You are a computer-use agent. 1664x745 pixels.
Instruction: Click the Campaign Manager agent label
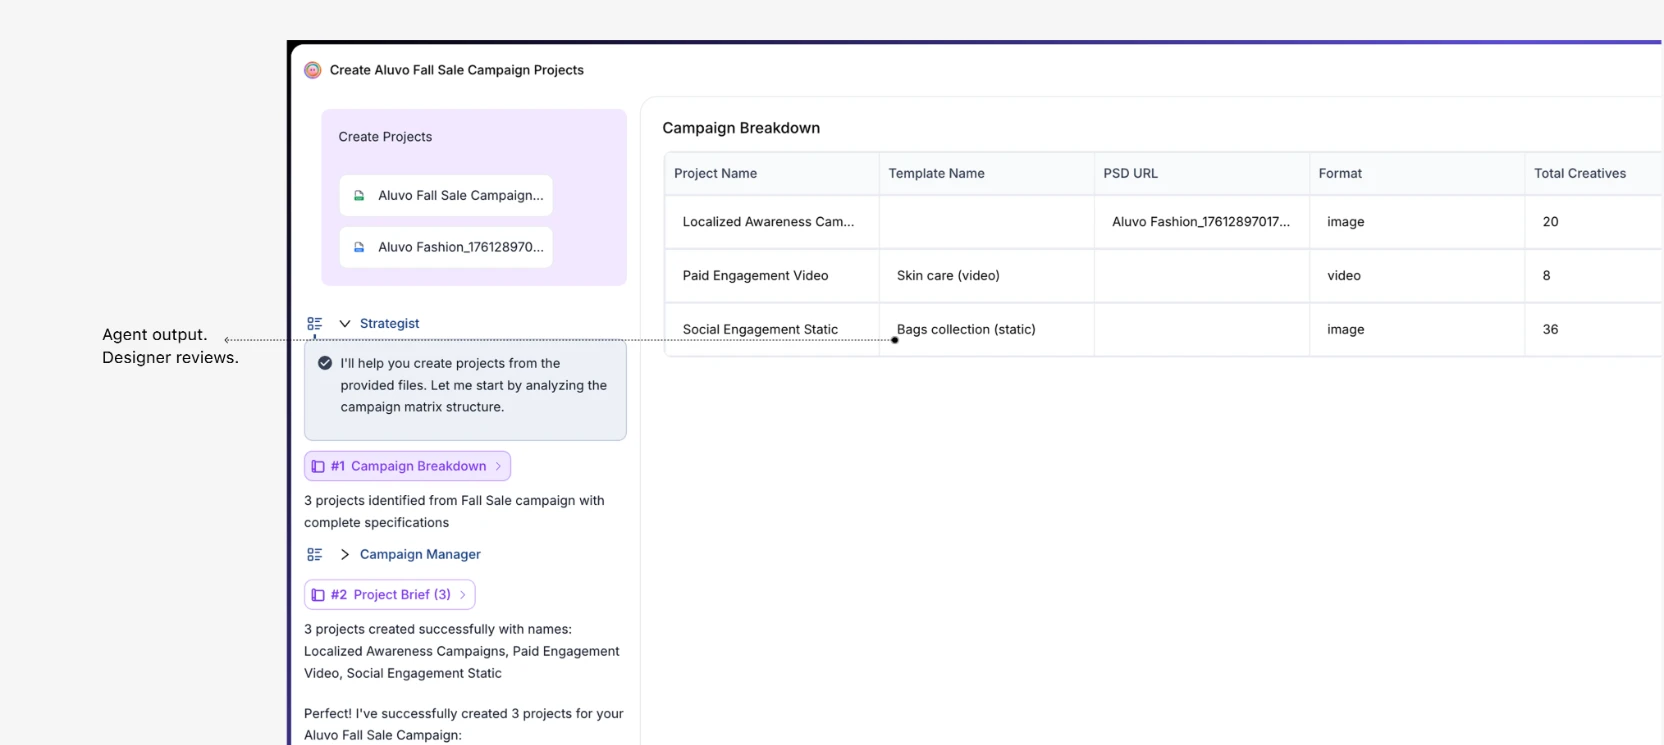(420, 554)
